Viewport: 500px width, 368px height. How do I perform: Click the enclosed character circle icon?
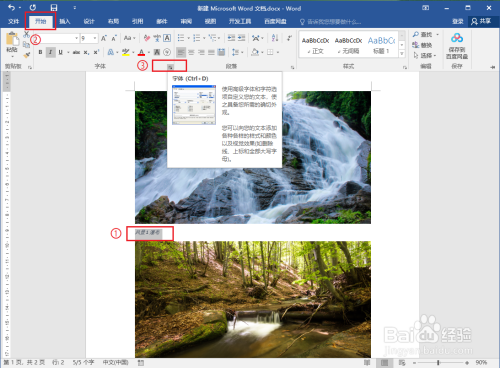point(167,52)
